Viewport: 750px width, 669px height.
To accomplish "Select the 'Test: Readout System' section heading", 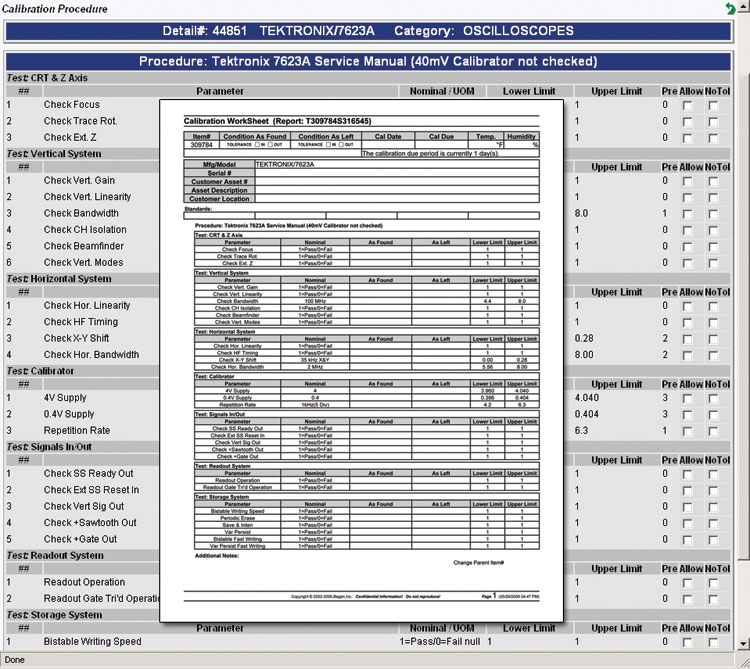I will [55, 555].
